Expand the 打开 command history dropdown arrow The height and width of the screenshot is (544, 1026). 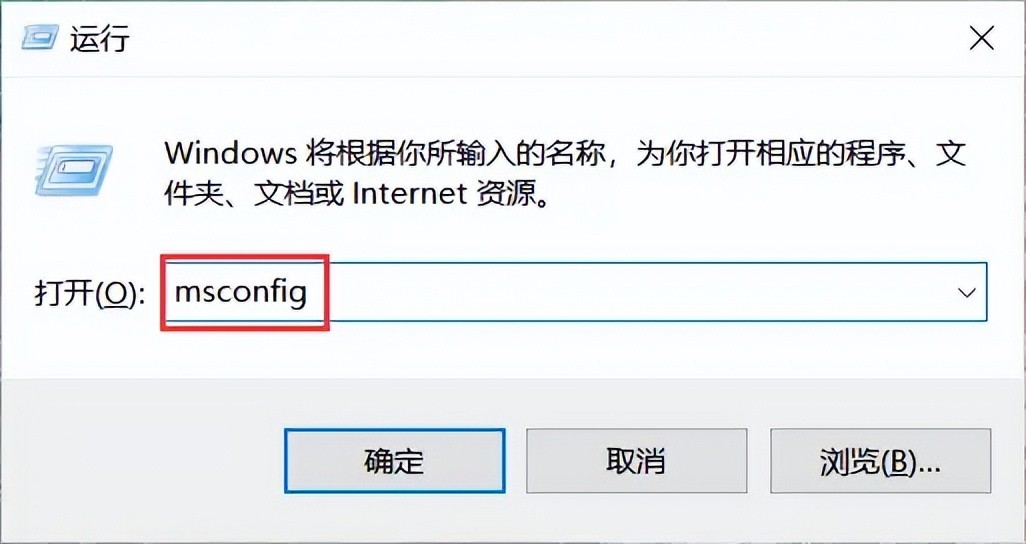(967, 293)
